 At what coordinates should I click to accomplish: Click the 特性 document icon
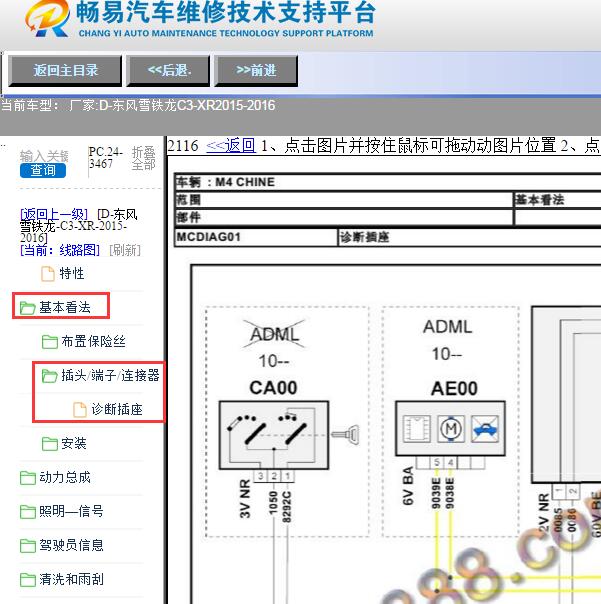click(48, 274)
